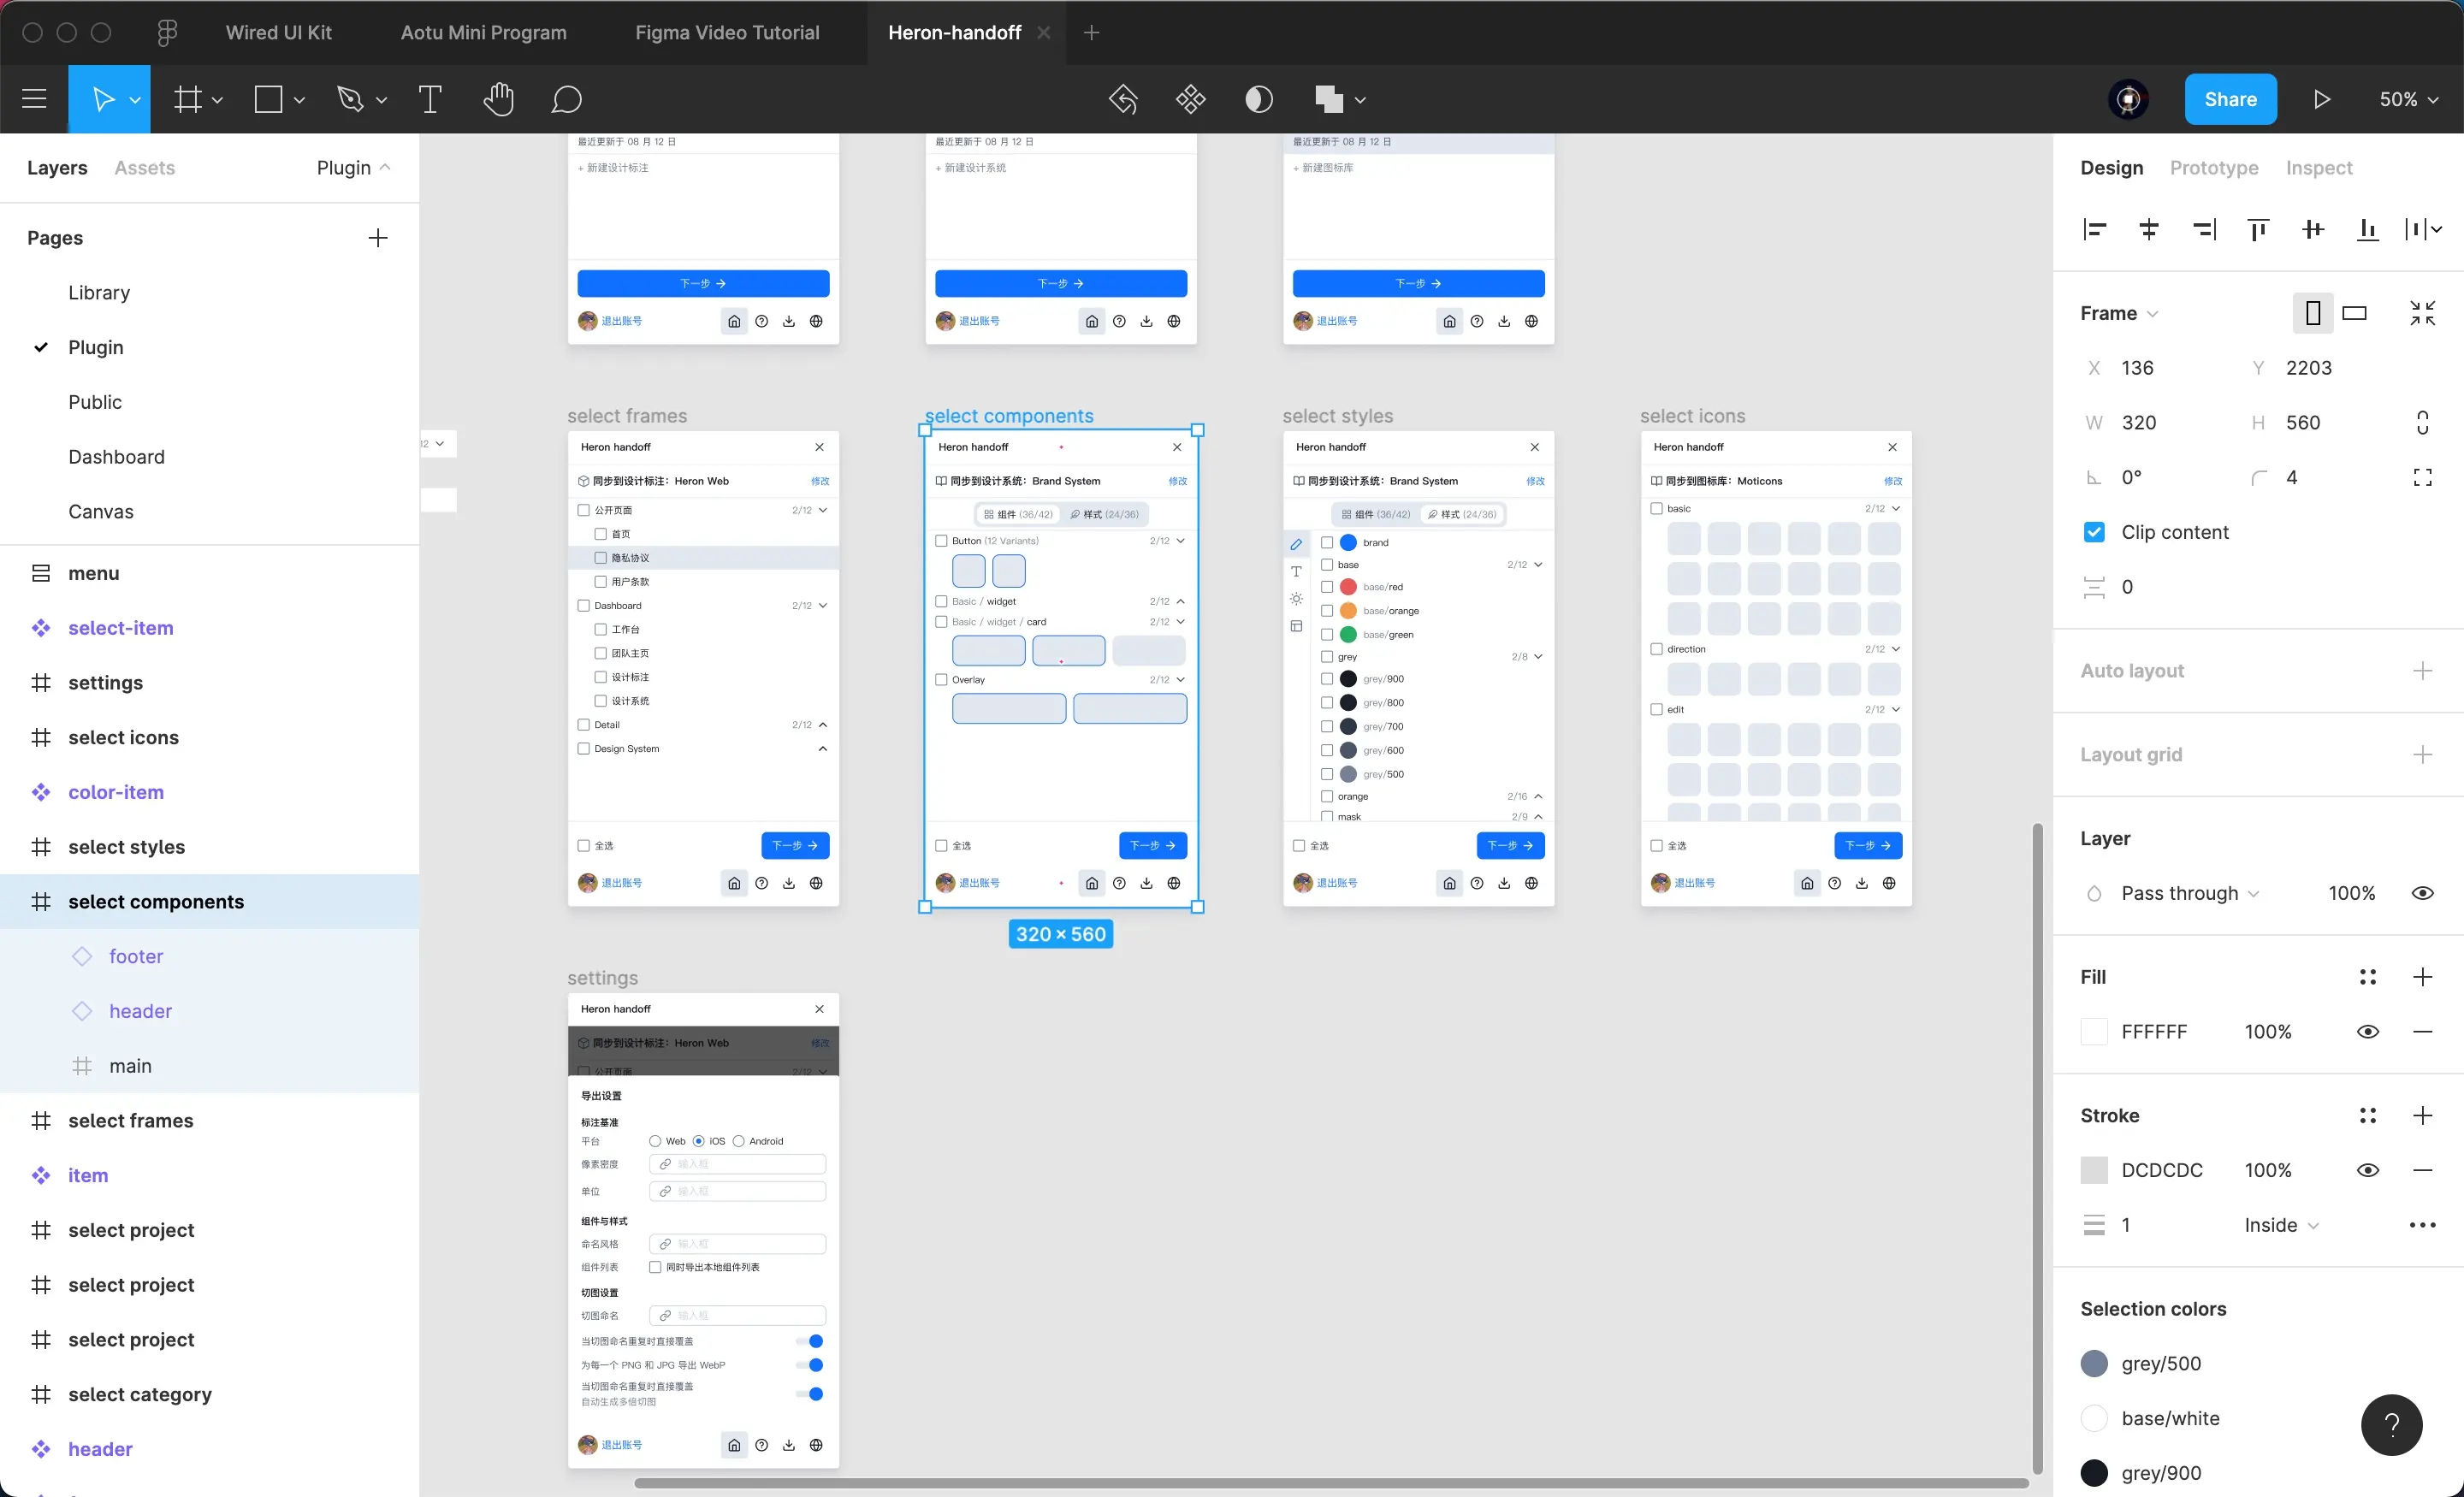Viewport: 2464px width, 1497px height.
Task: Select the Comment tool
Action: 566,99
